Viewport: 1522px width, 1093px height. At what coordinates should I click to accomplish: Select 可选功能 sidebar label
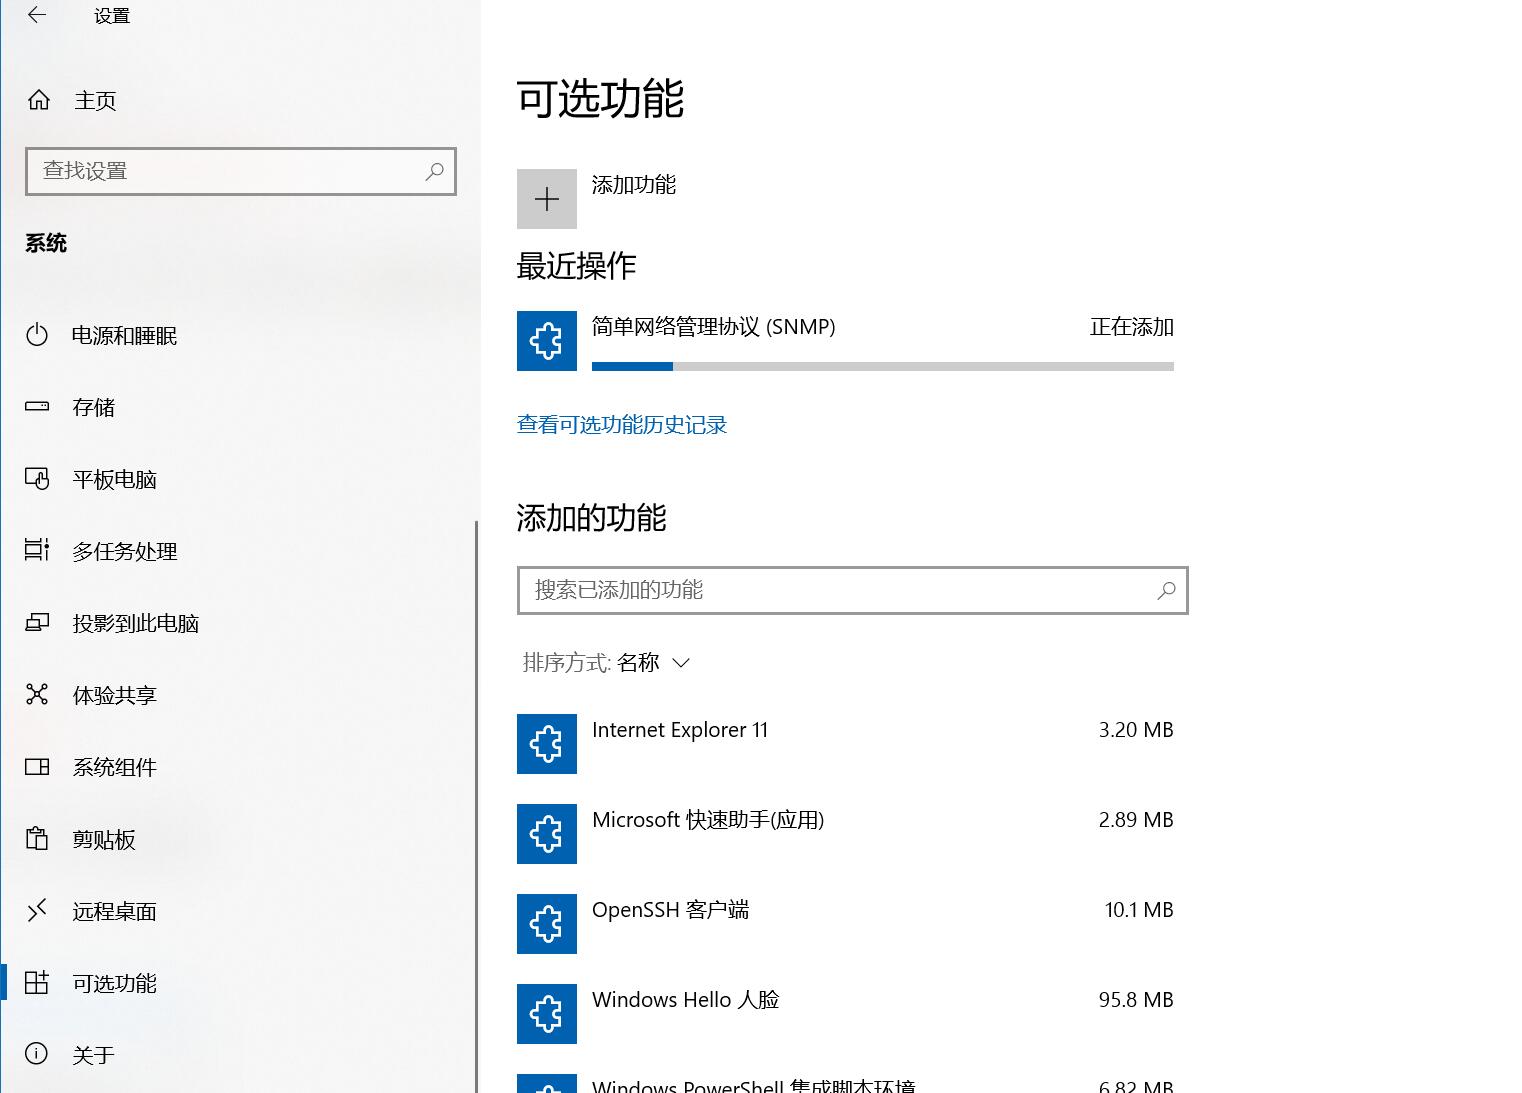click(115, 983)
